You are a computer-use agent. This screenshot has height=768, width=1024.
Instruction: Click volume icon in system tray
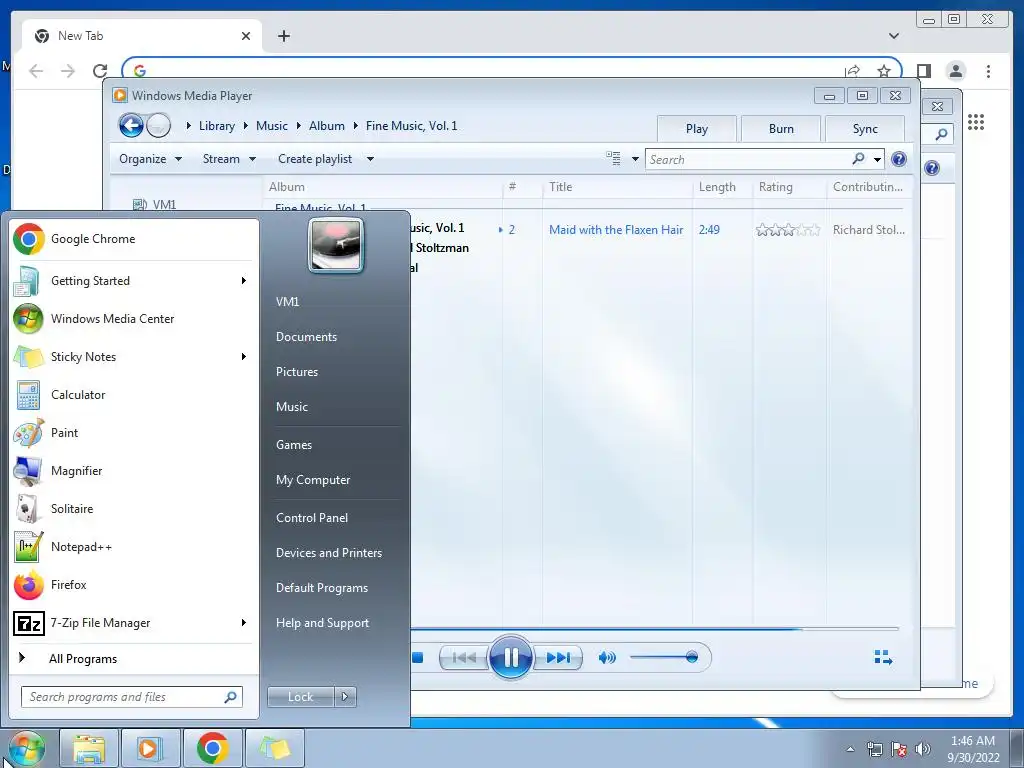922,749
